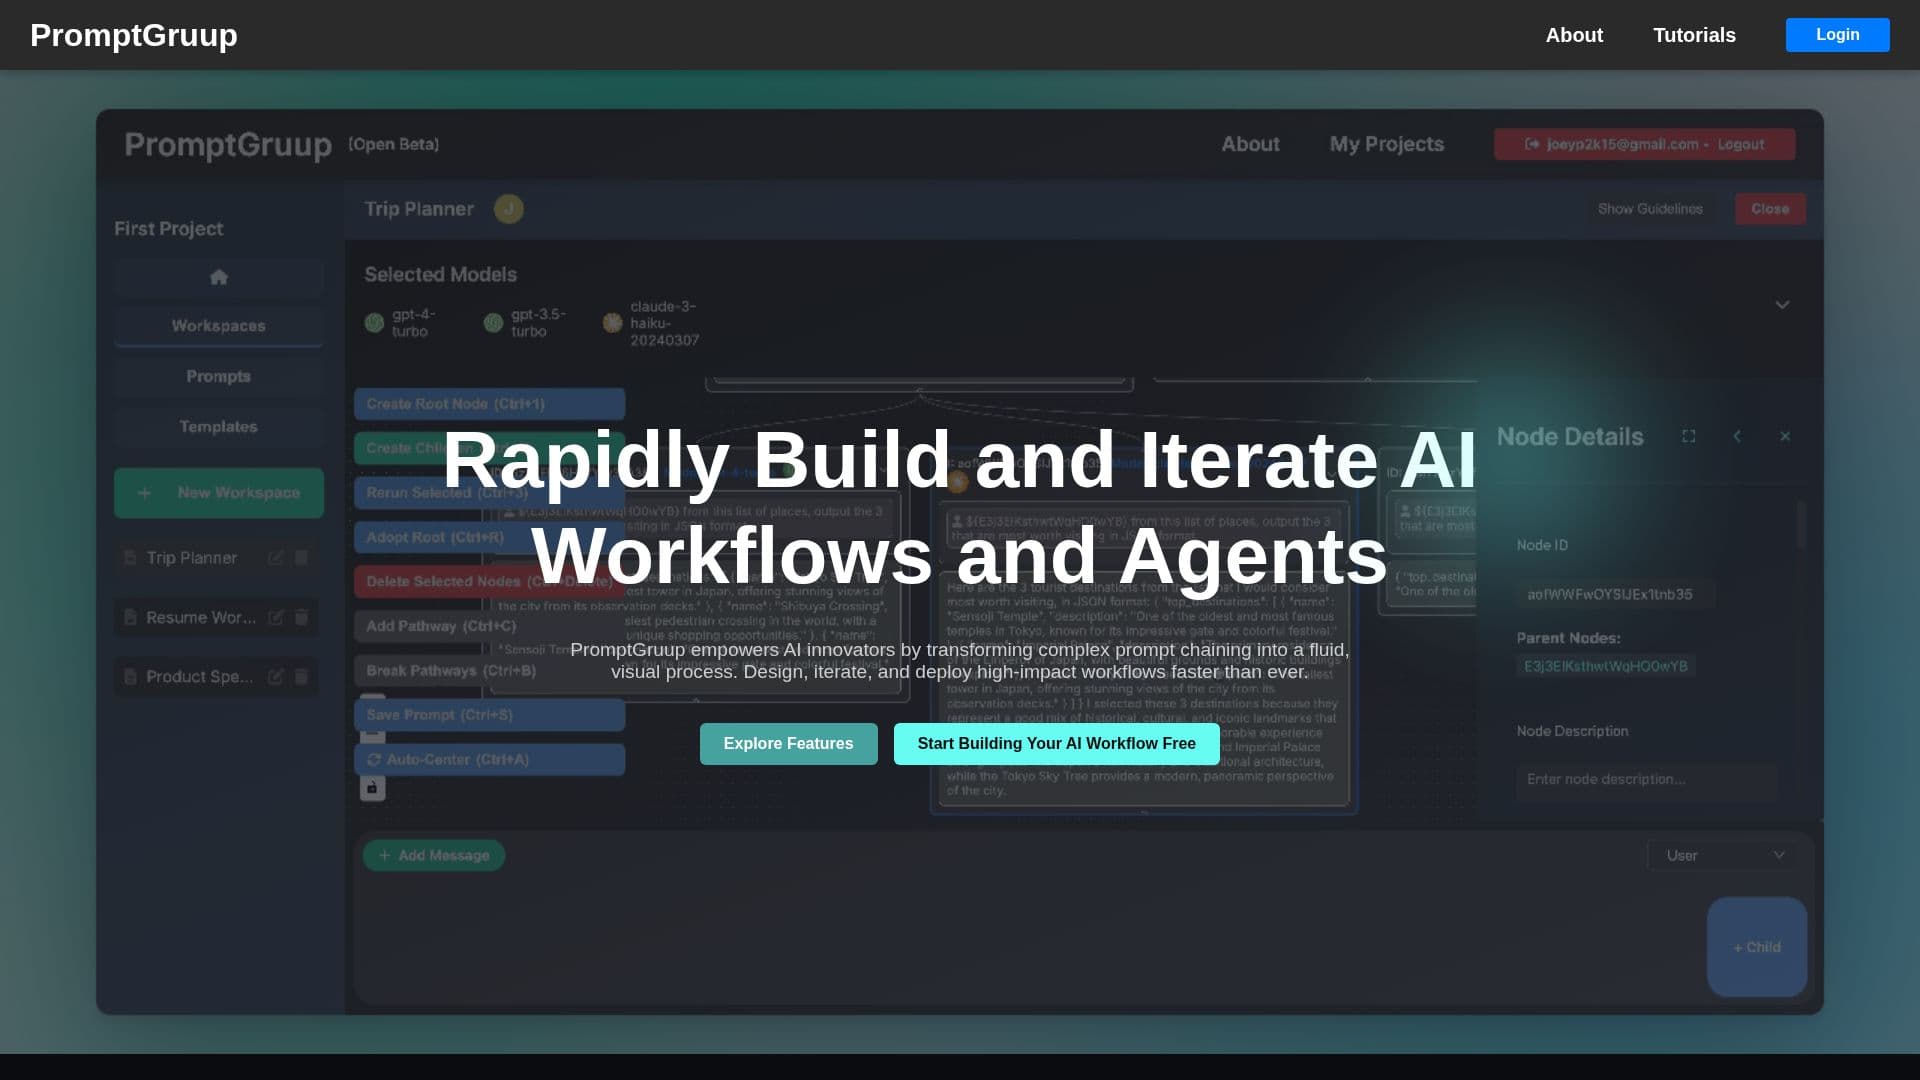Open My Projects in screenshot header
Screen dimensions: 1920x1080
(x=1386, y=144)
